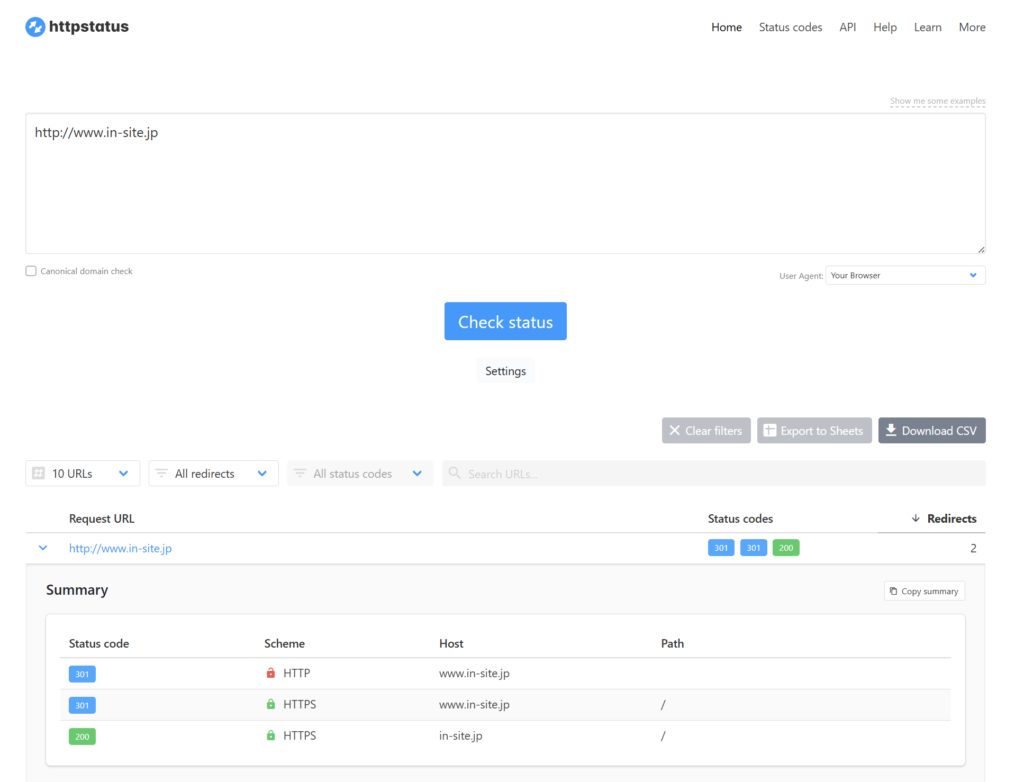Click inside the URL list text area

(x=505, y=190)
